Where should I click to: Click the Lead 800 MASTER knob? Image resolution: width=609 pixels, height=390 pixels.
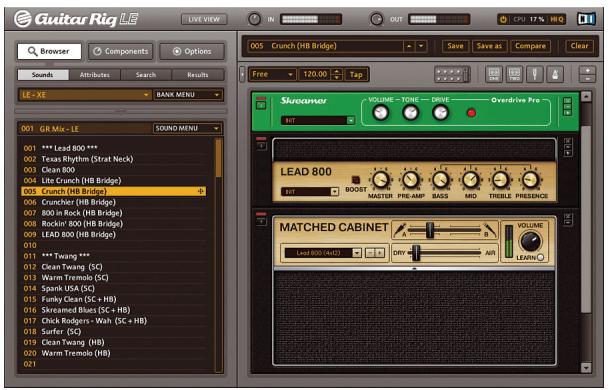pyautogui.click(x=380, y=179)
